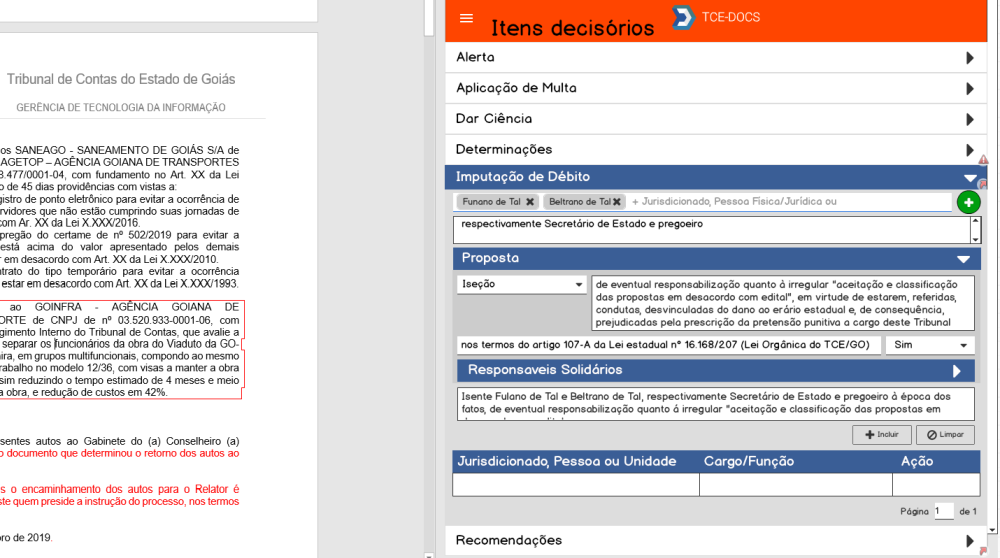1000x558 pixels.
Task: Open the hamburger menu in the orange header
Action: tap(466, 18)
